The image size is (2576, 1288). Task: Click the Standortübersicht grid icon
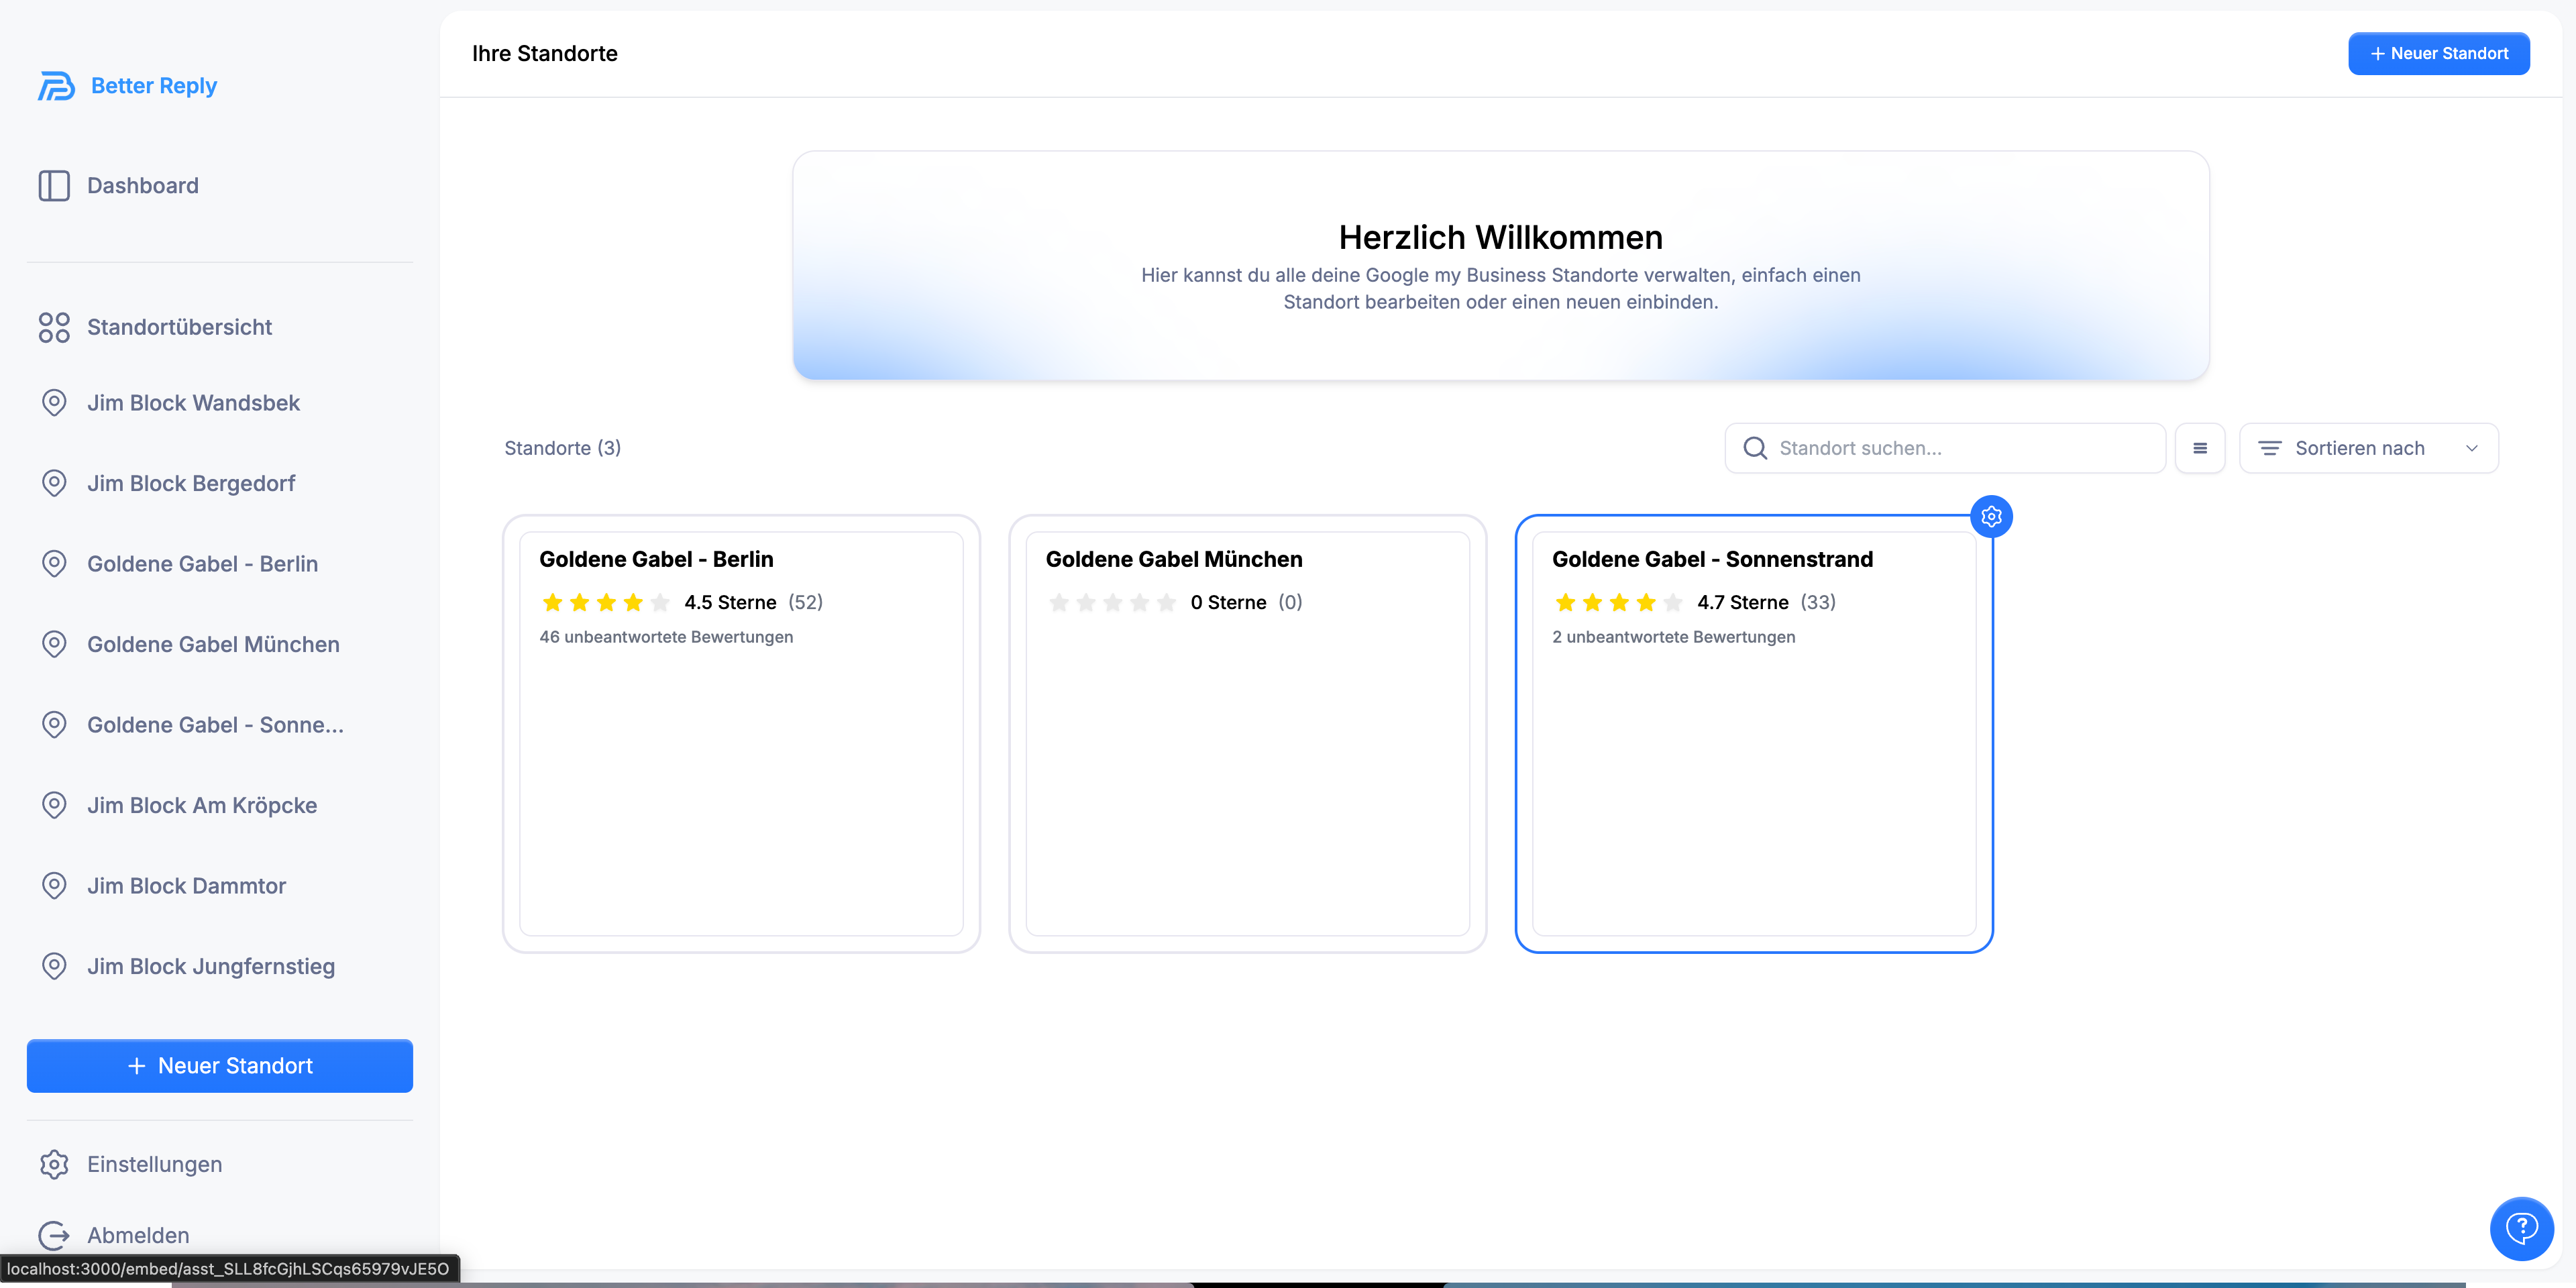pyautogui.click(x=54, y=327)
